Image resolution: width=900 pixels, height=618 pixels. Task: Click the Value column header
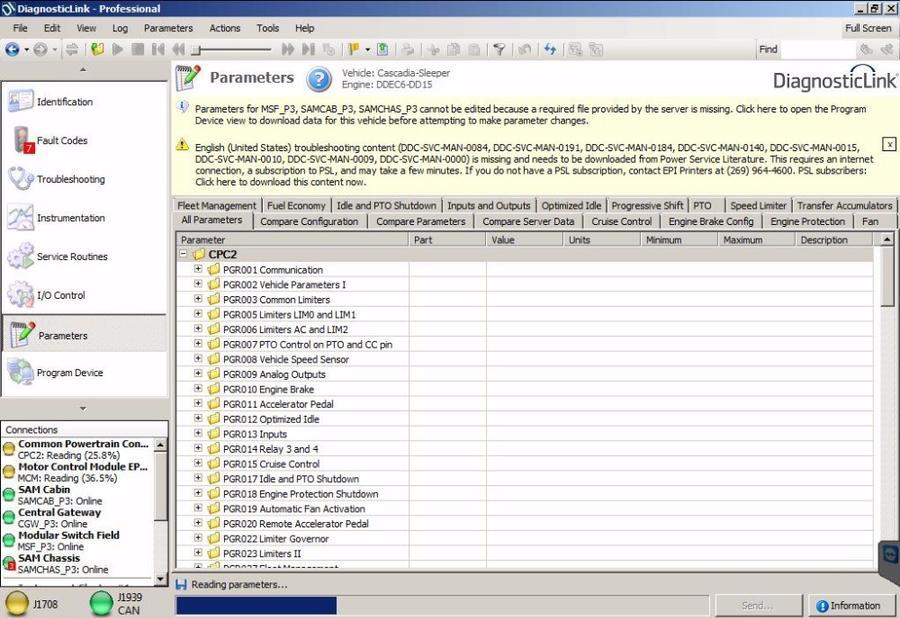[x=524, y=240]
